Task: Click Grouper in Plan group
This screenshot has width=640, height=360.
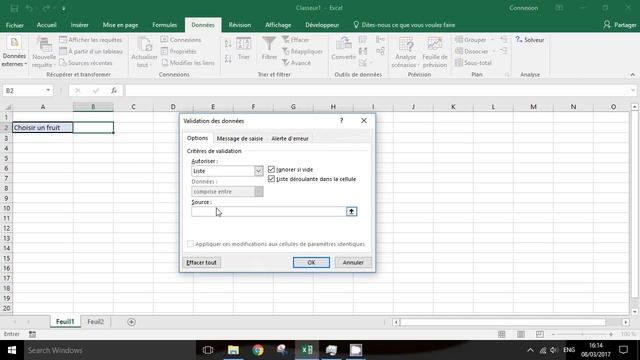Action: 471,40
